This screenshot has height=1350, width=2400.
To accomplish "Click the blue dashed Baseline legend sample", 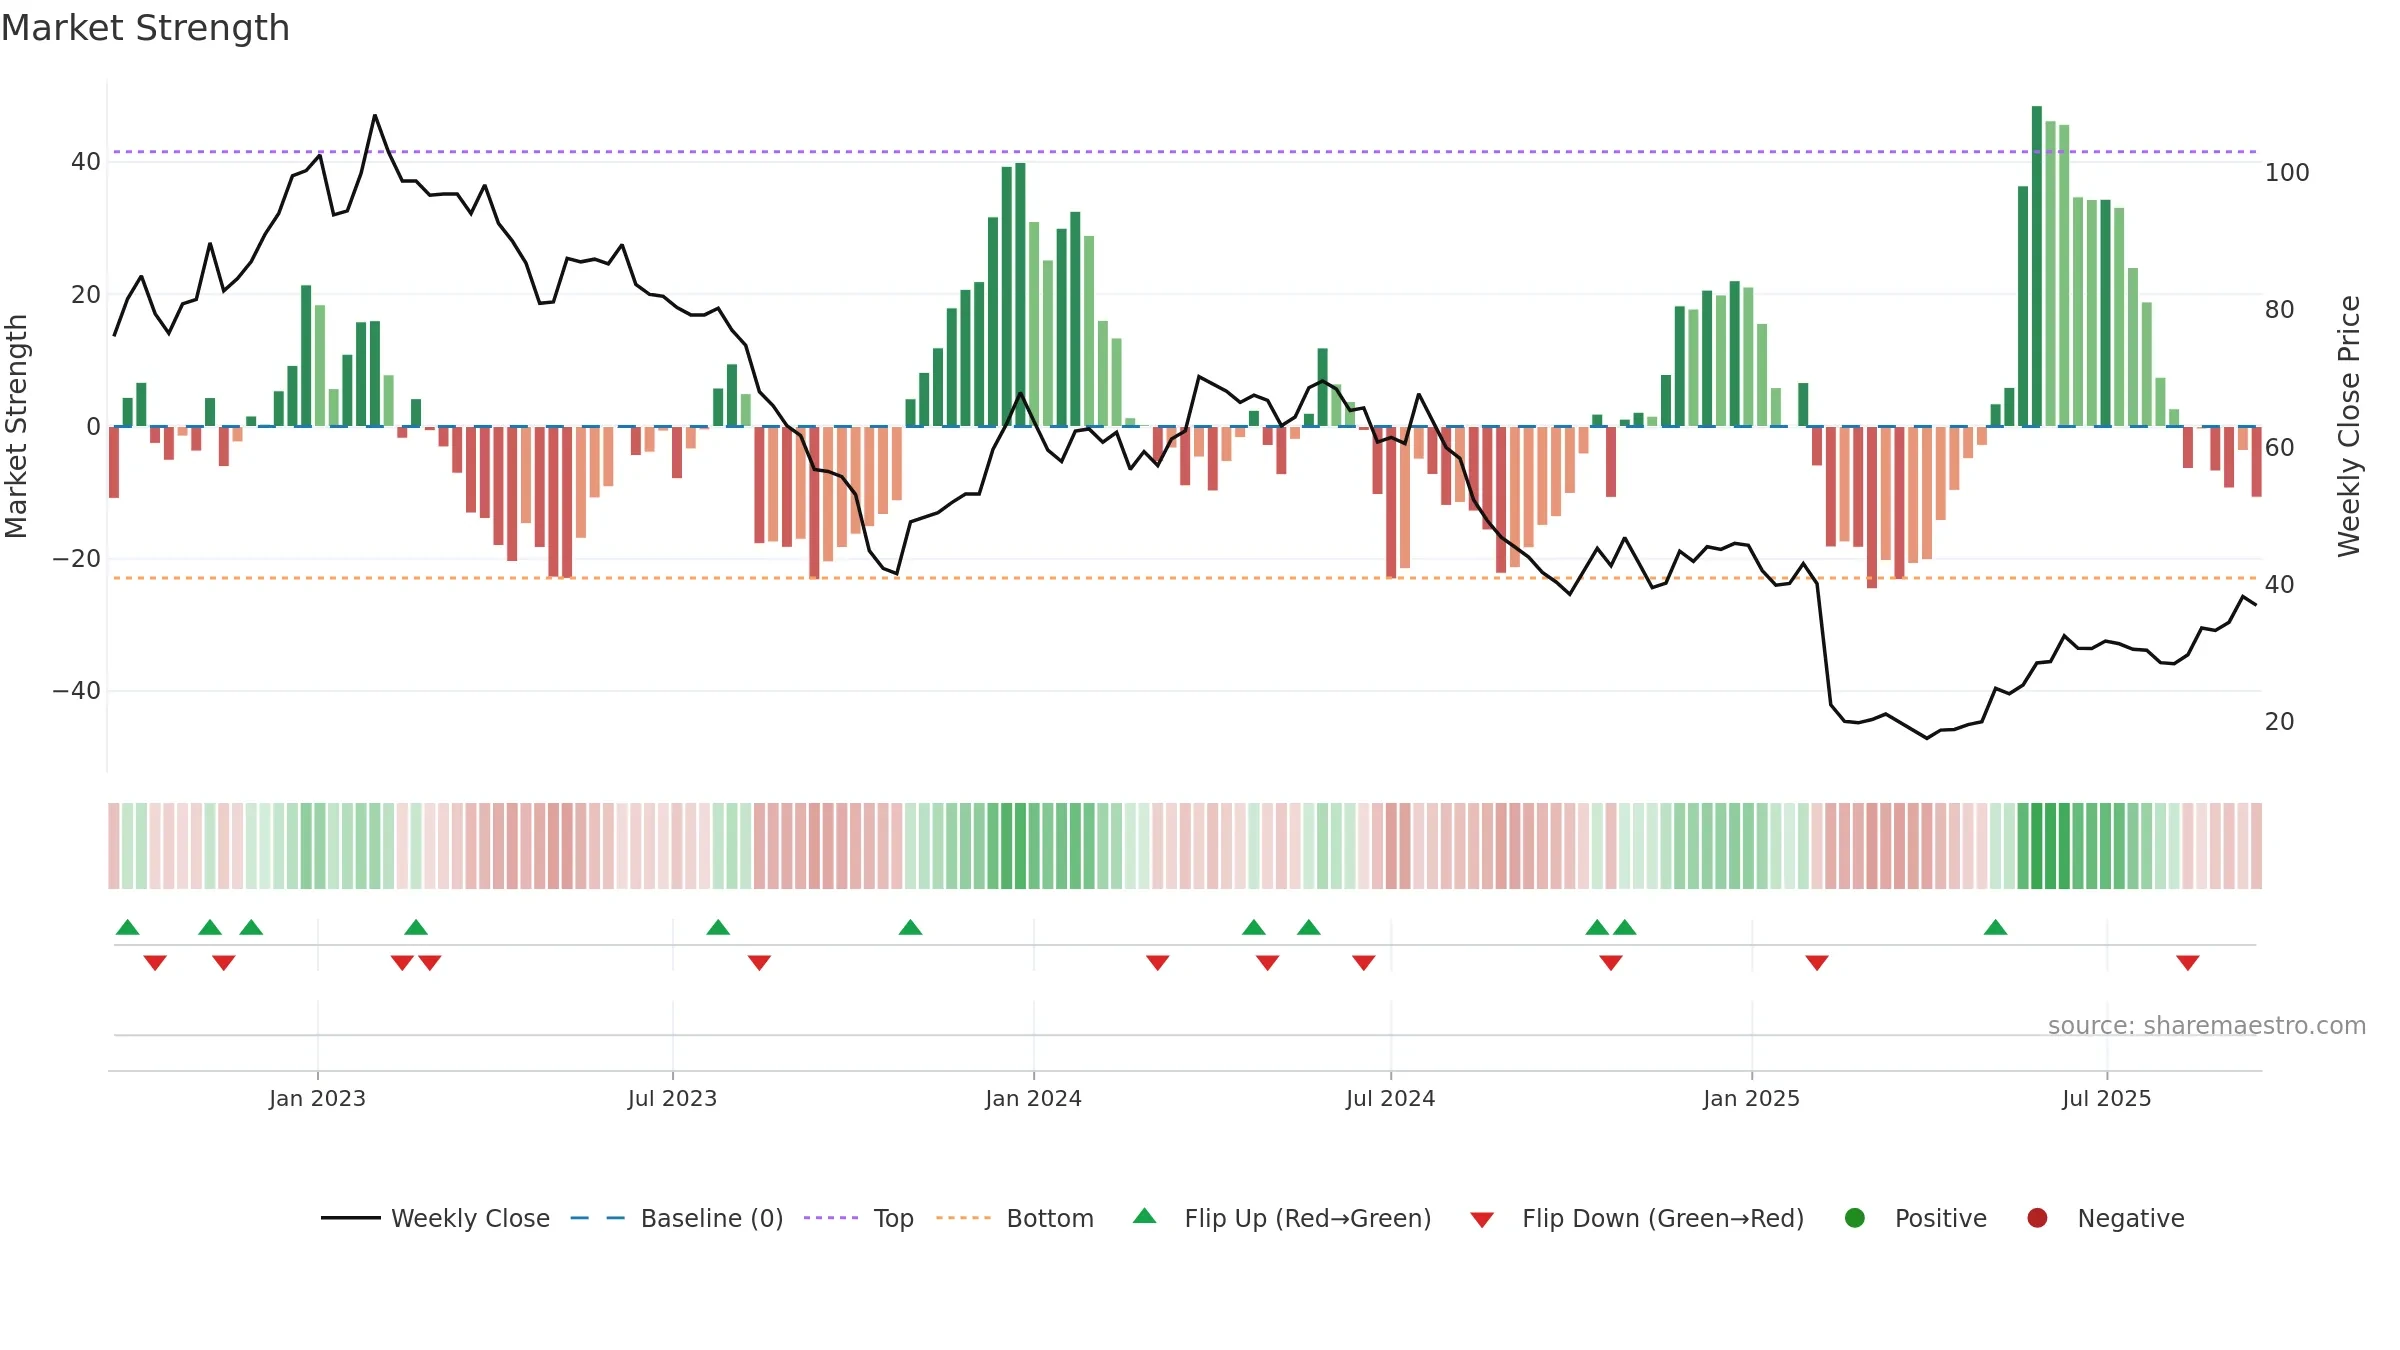I will click(598, 1218).
